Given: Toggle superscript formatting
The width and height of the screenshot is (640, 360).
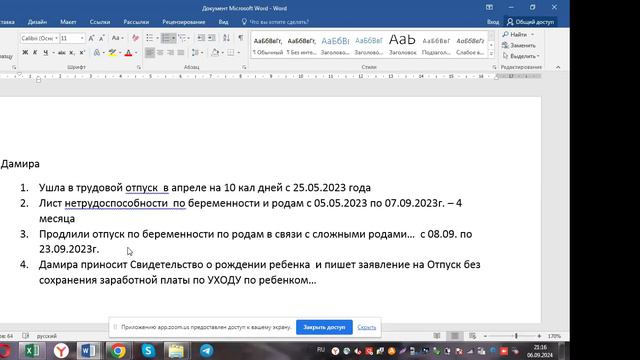Looking at the screenshot, I should (82, 52).
